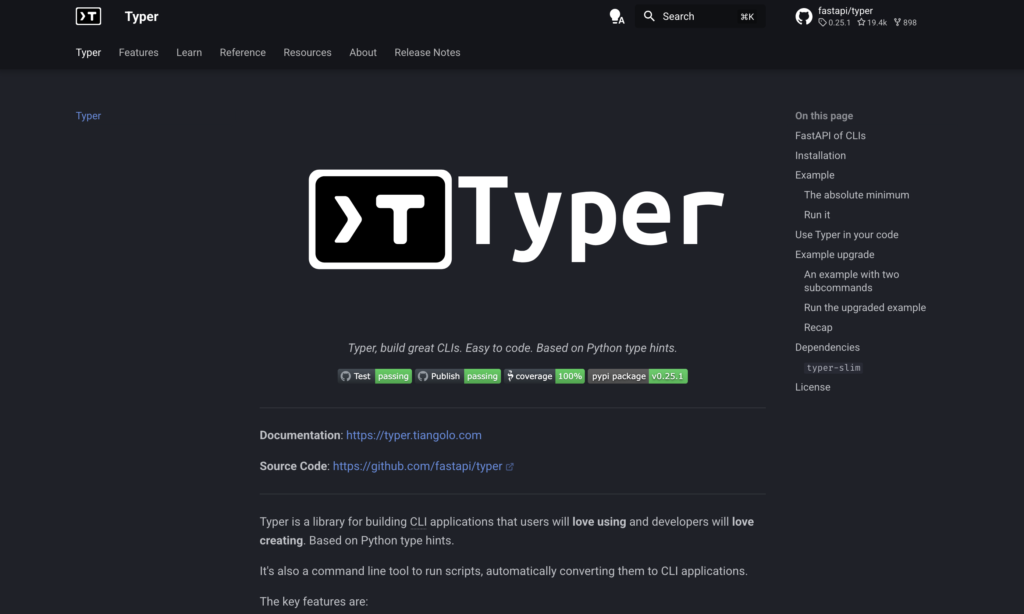Screen dimensions: 1024x614
Task: Jump to Dependencies section
Action: pyautogui.click(x=827, y=347)
